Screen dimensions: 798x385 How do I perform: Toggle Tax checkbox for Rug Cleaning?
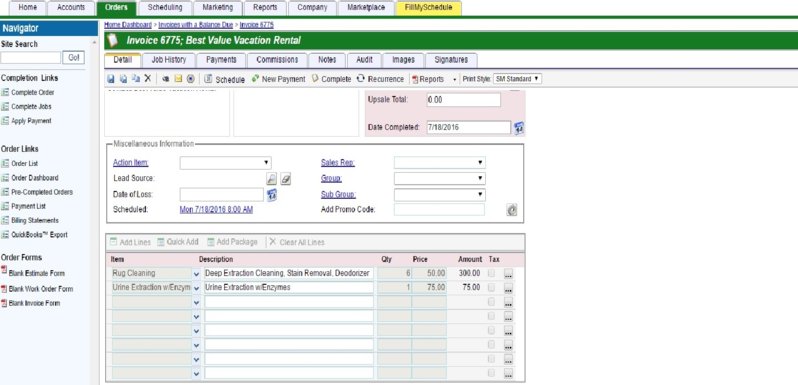pos(491,273)
